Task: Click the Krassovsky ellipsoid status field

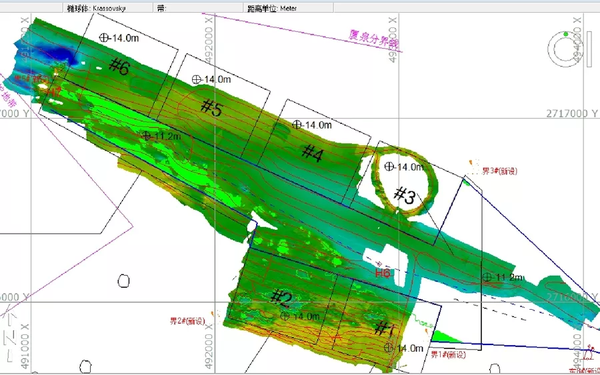Action: (108, 8)
